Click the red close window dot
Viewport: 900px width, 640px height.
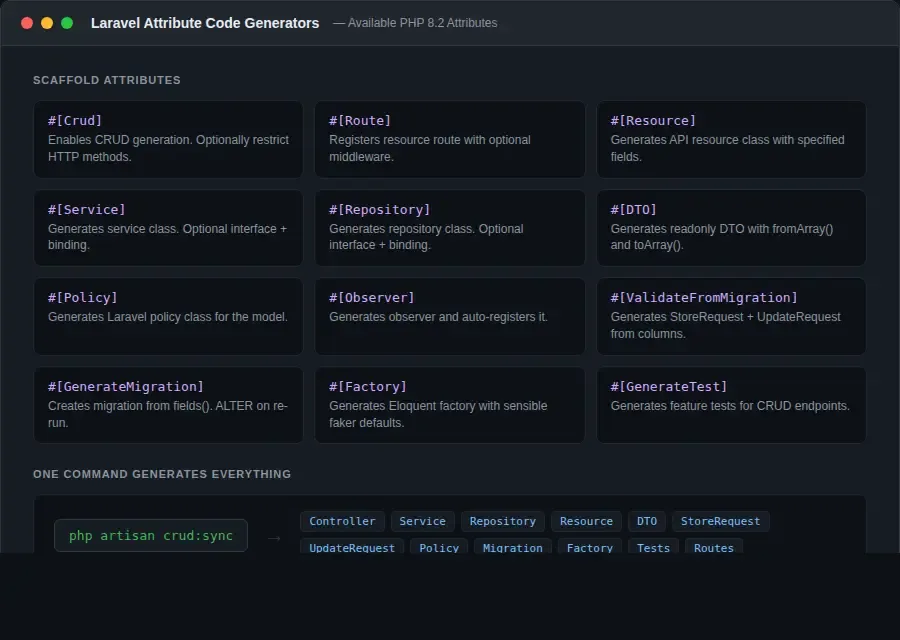(27, 23)
